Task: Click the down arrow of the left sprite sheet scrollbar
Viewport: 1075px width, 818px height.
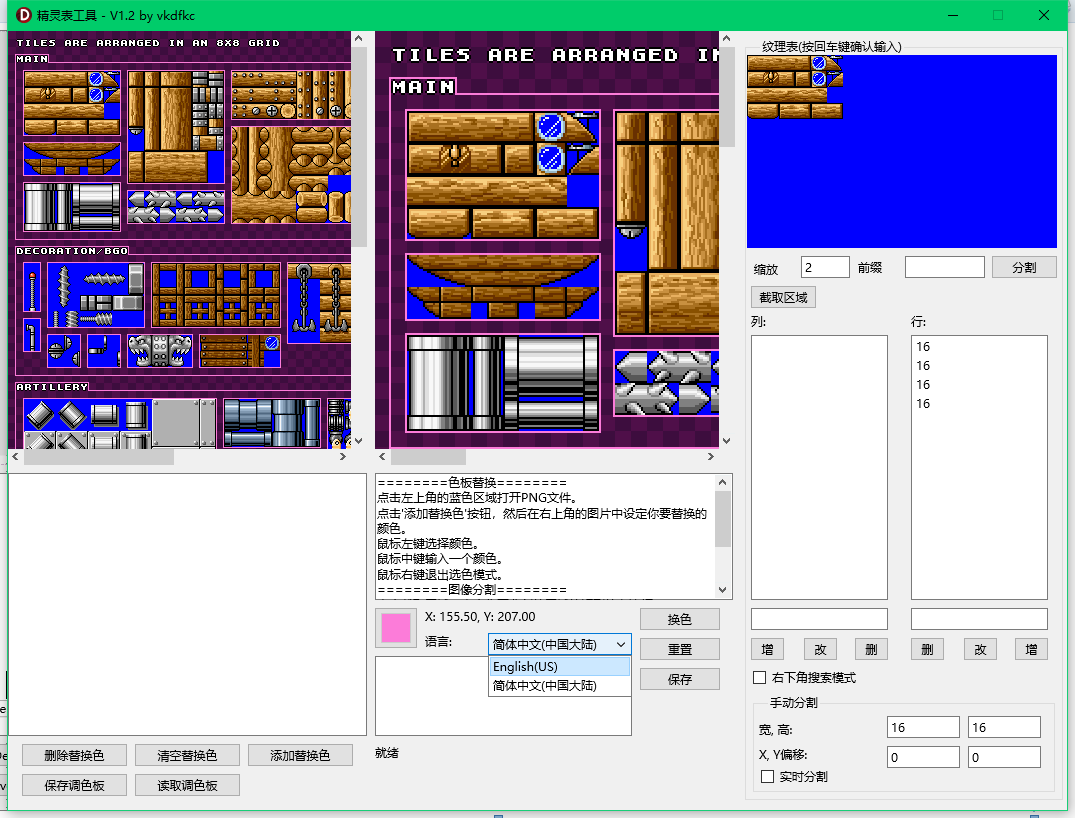Action: point(359,441)
